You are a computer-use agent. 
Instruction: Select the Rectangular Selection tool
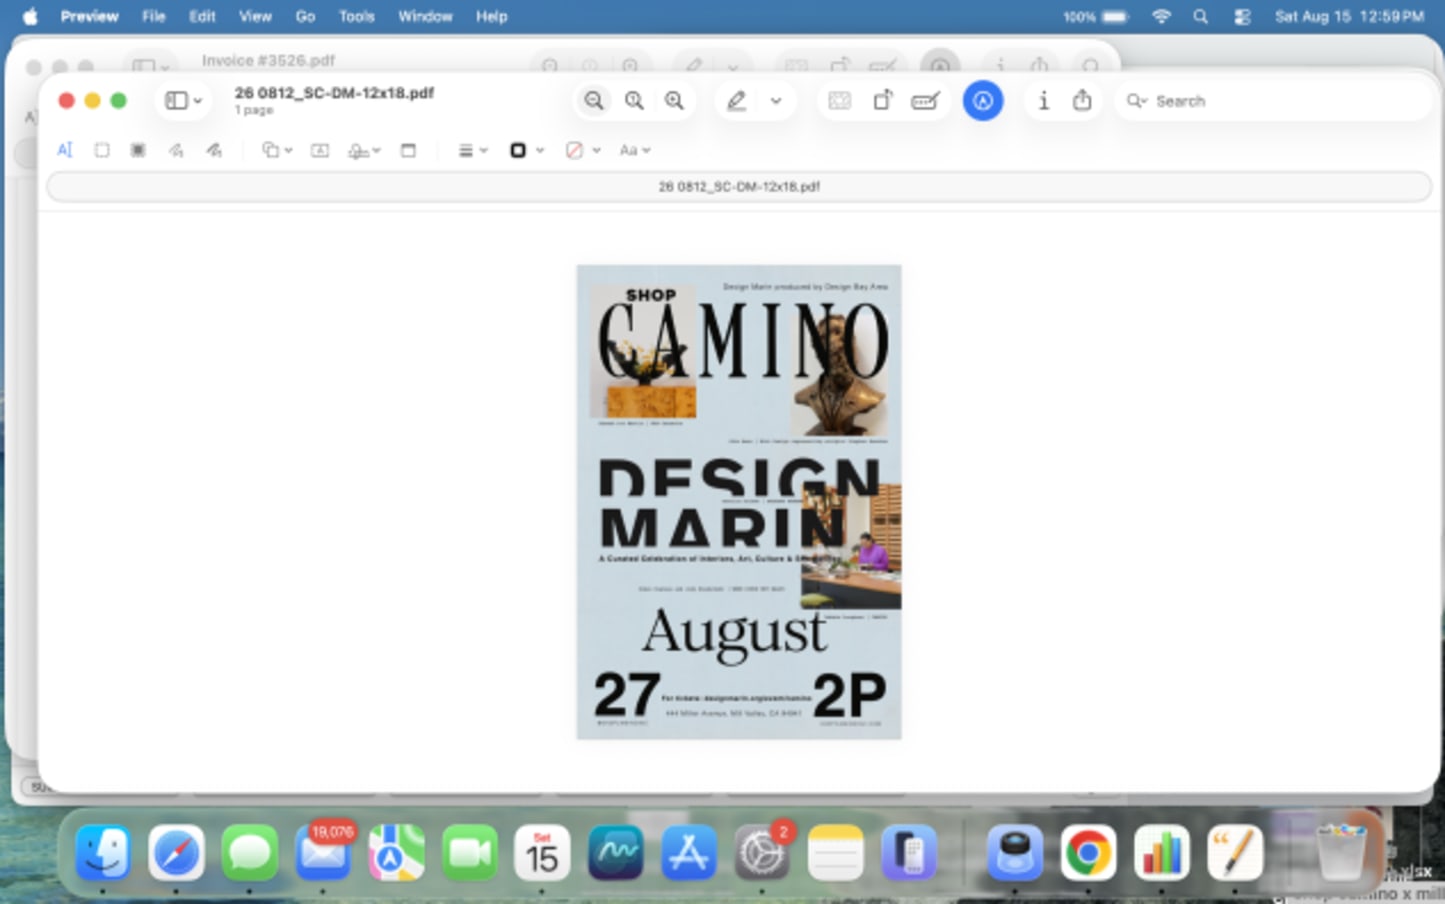(x=102, y=150)
